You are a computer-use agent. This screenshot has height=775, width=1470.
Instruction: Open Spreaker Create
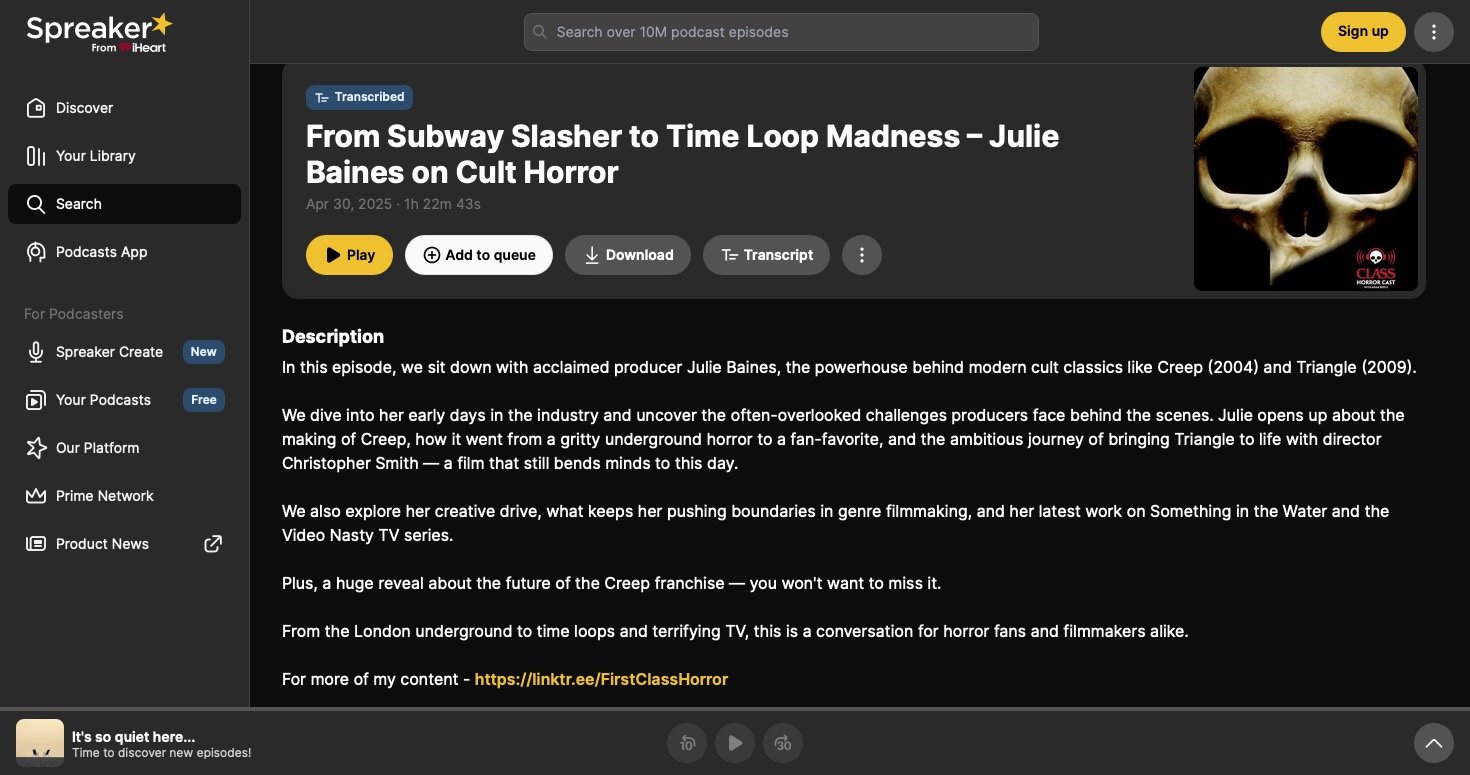124,352
